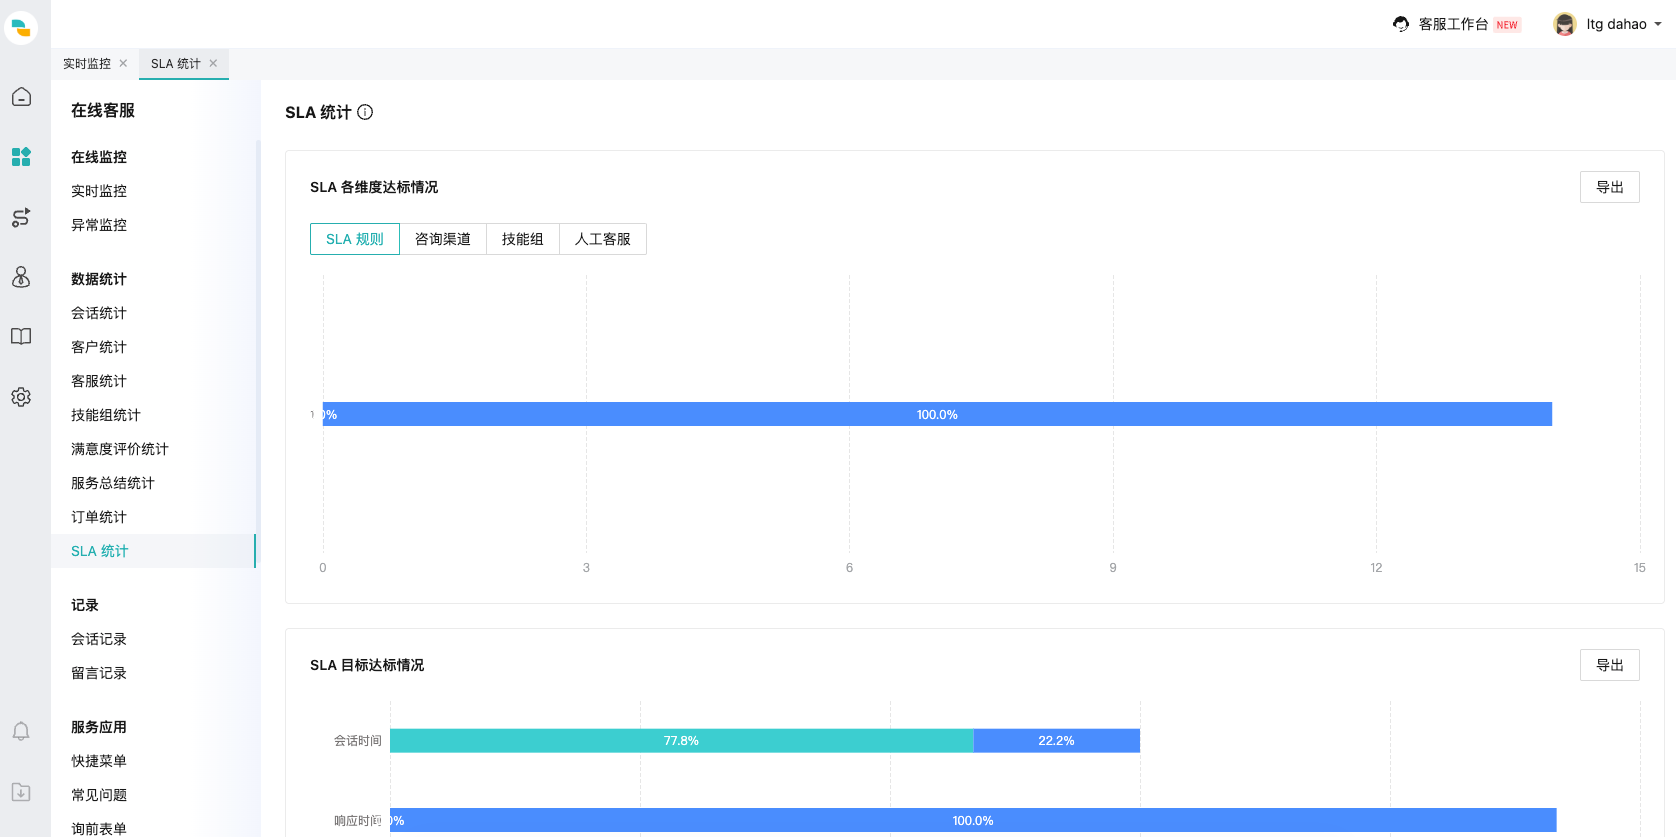Screen dimensions: 1676x837
Task: Click the home icon in left sidebar
Action: click(21, 97)
